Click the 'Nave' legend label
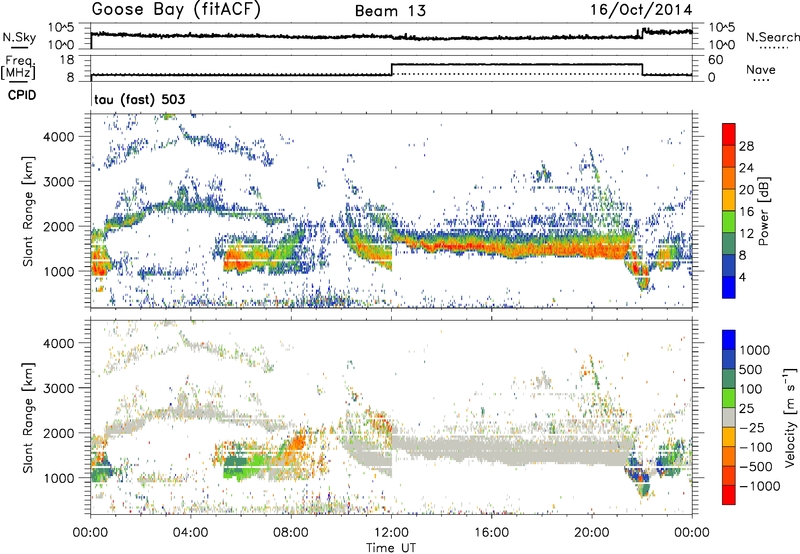 (x=761, y=70)
